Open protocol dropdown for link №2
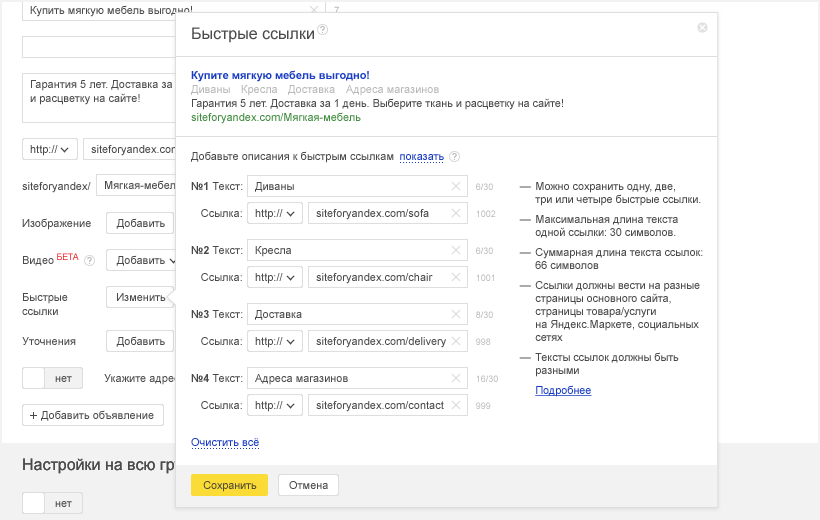The width and height of the screenshot is (820, 520). (x=275, y=277)
